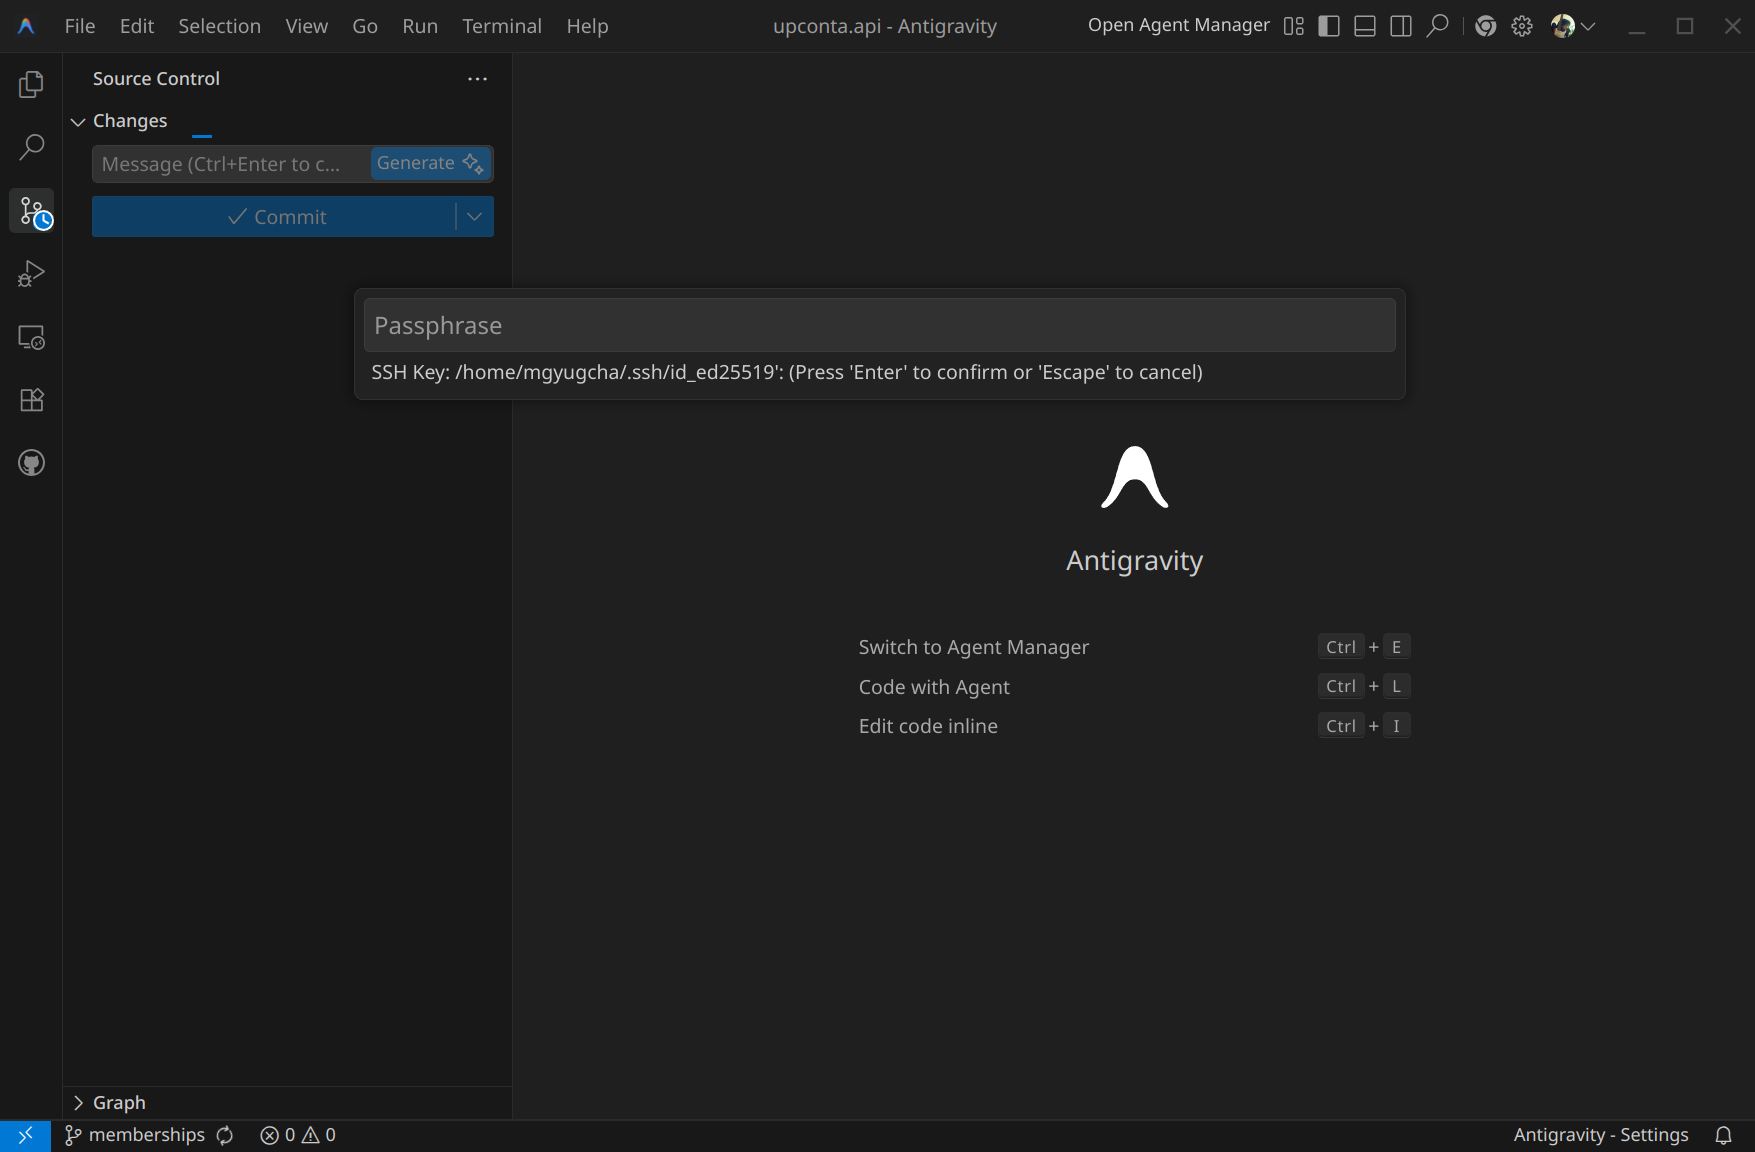Click Open Agent Manager

[1178, 25]
